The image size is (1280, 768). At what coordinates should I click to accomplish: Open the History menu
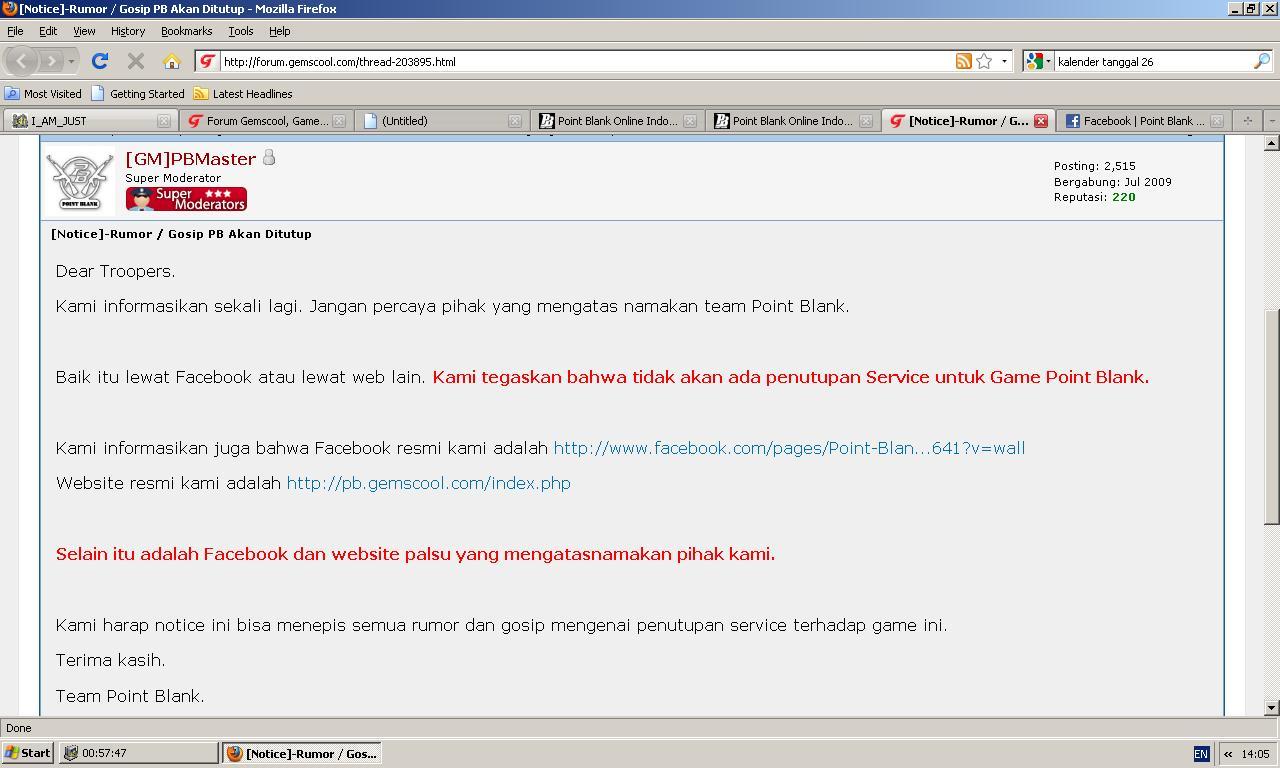(128, 31)
